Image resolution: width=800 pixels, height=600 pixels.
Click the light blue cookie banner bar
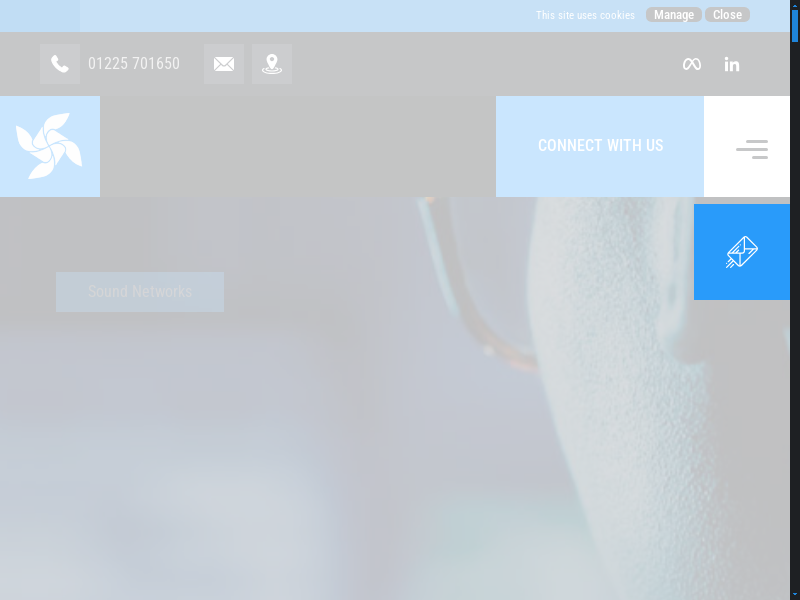[300, 15]
